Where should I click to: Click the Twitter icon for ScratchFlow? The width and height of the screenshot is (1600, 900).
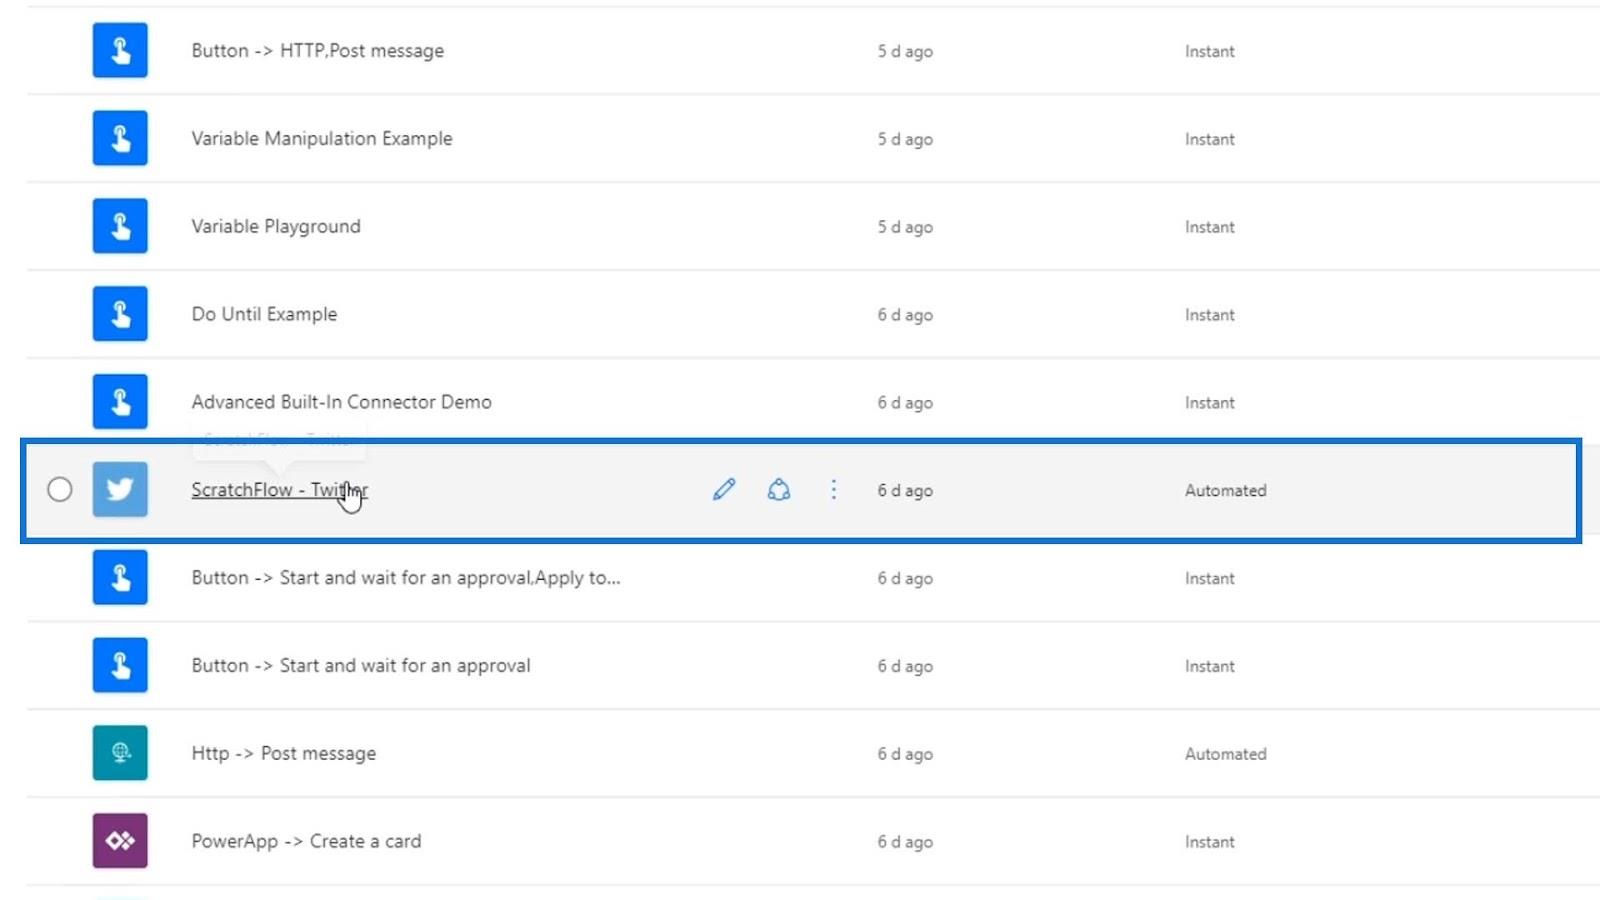point(120,490)
